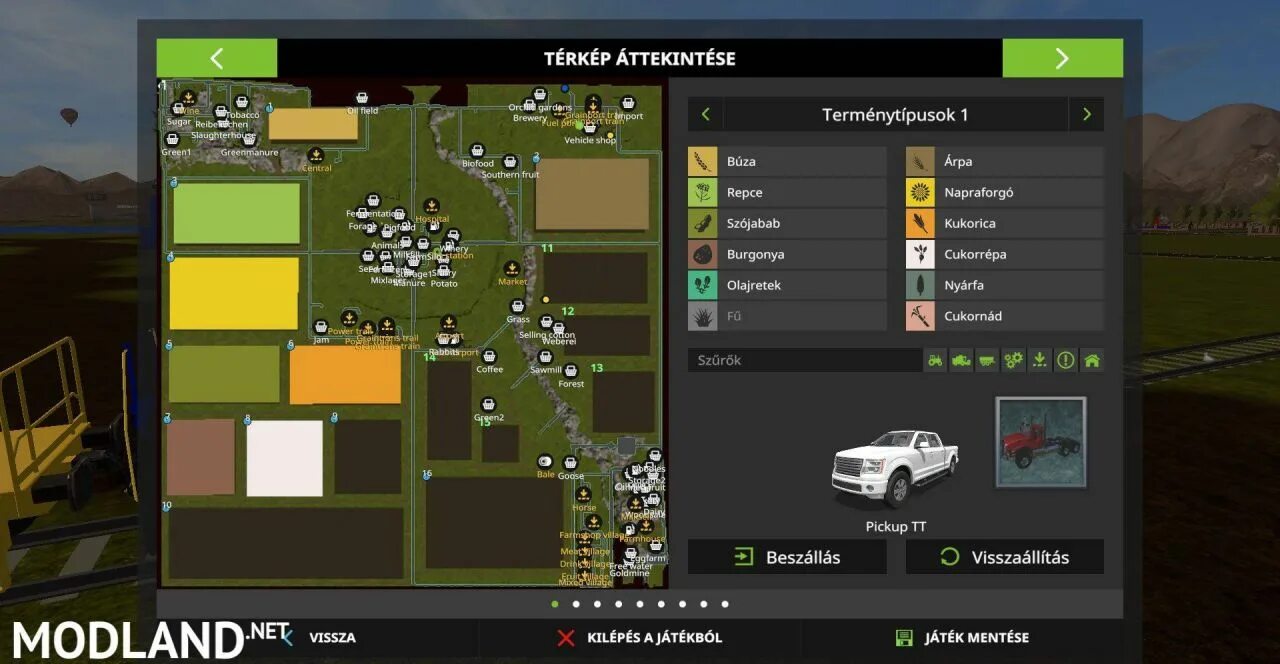Open previous menu page with left arrow
Viewport: 1280px width, 664px height.
[x=217, y=58]
